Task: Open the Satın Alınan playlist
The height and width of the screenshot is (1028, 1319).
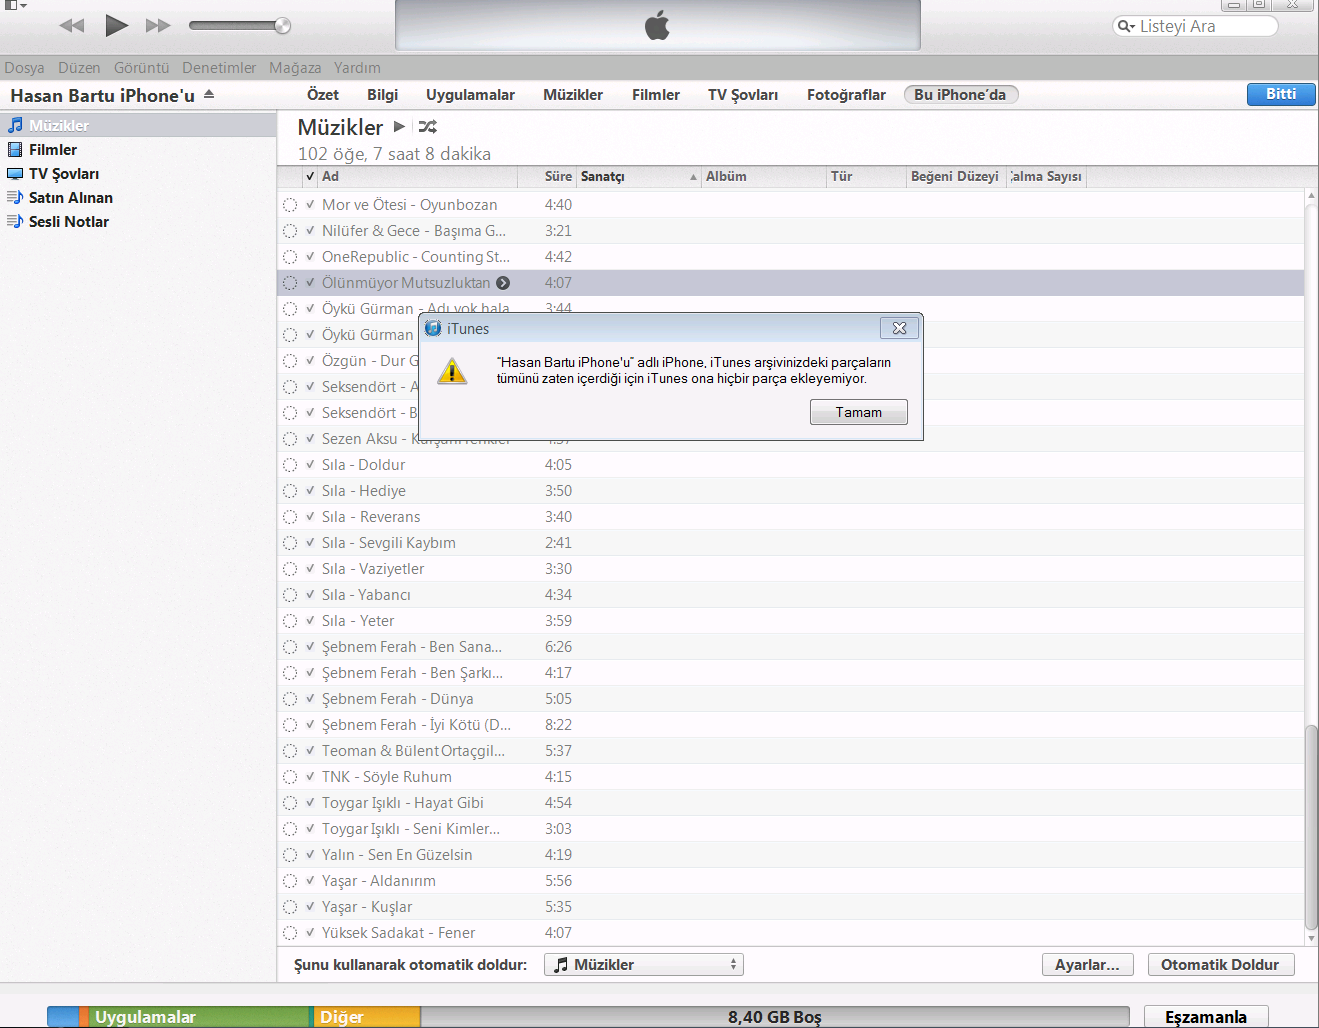Action: click(138, 197)
